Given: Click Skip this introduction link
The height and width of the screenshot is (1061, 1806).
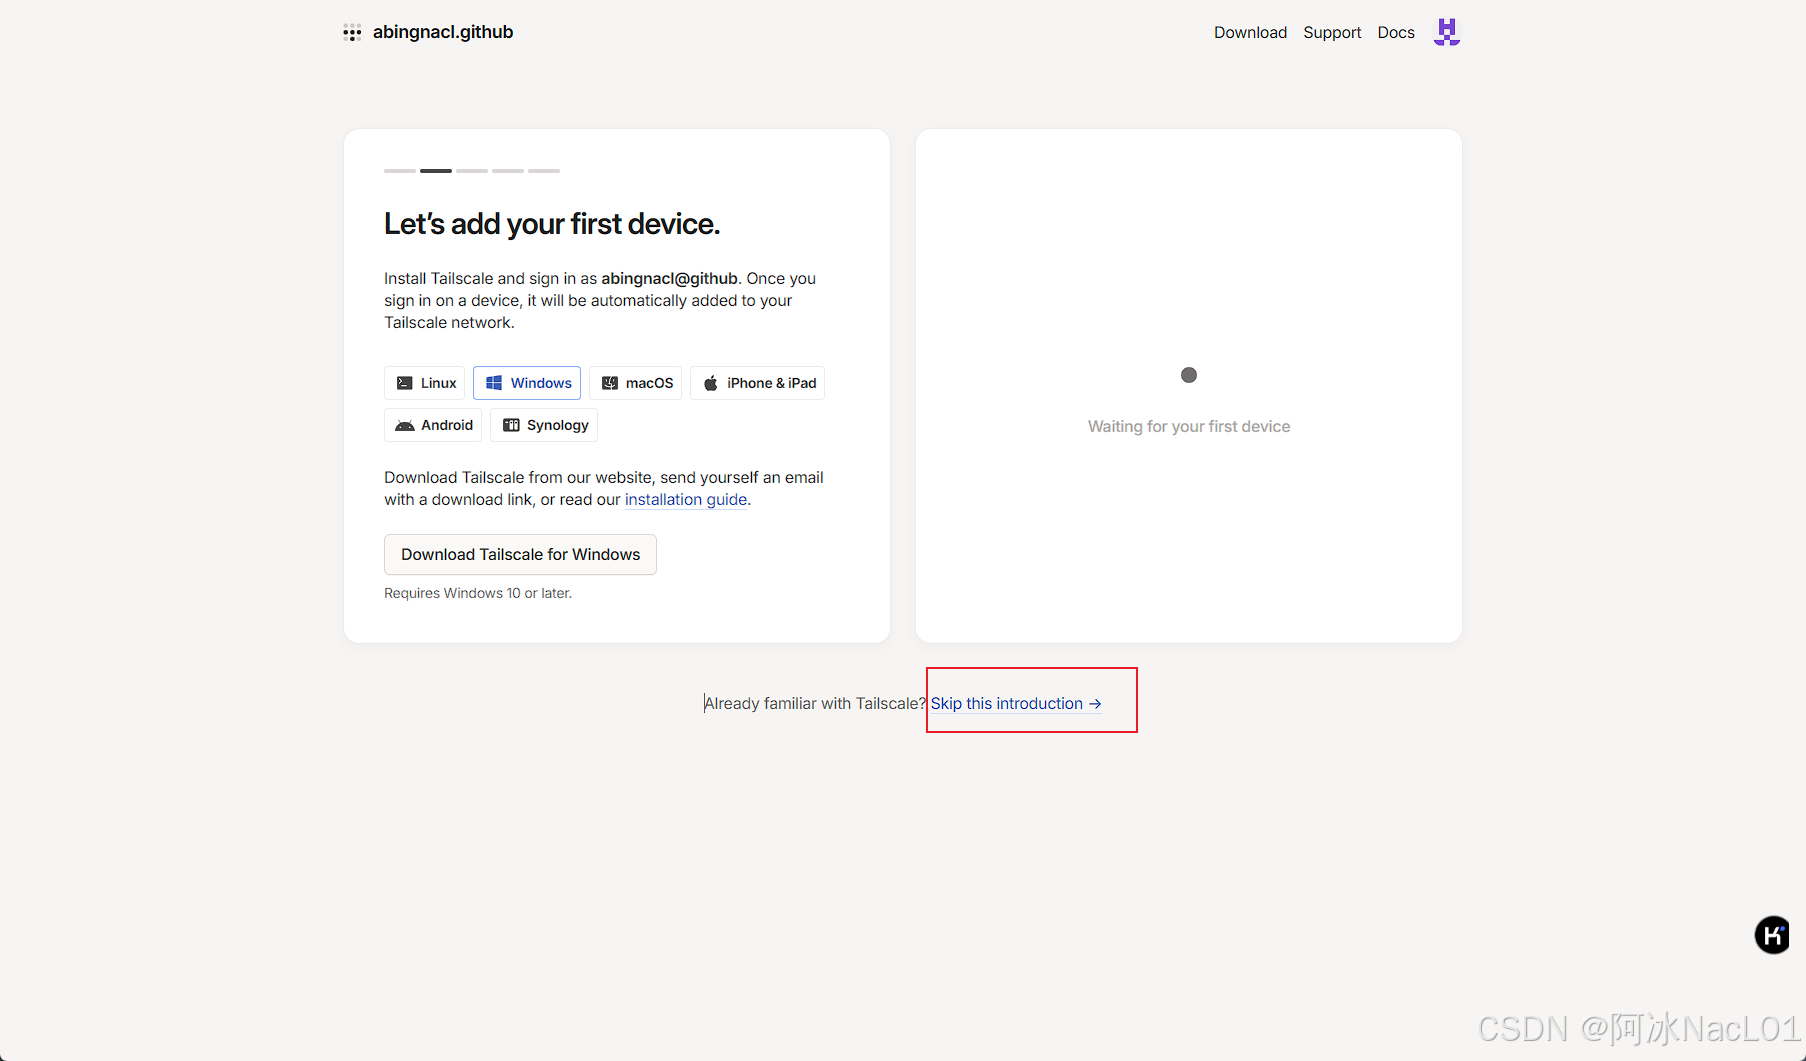Looking at the screenshot, I should (1016, 704).
